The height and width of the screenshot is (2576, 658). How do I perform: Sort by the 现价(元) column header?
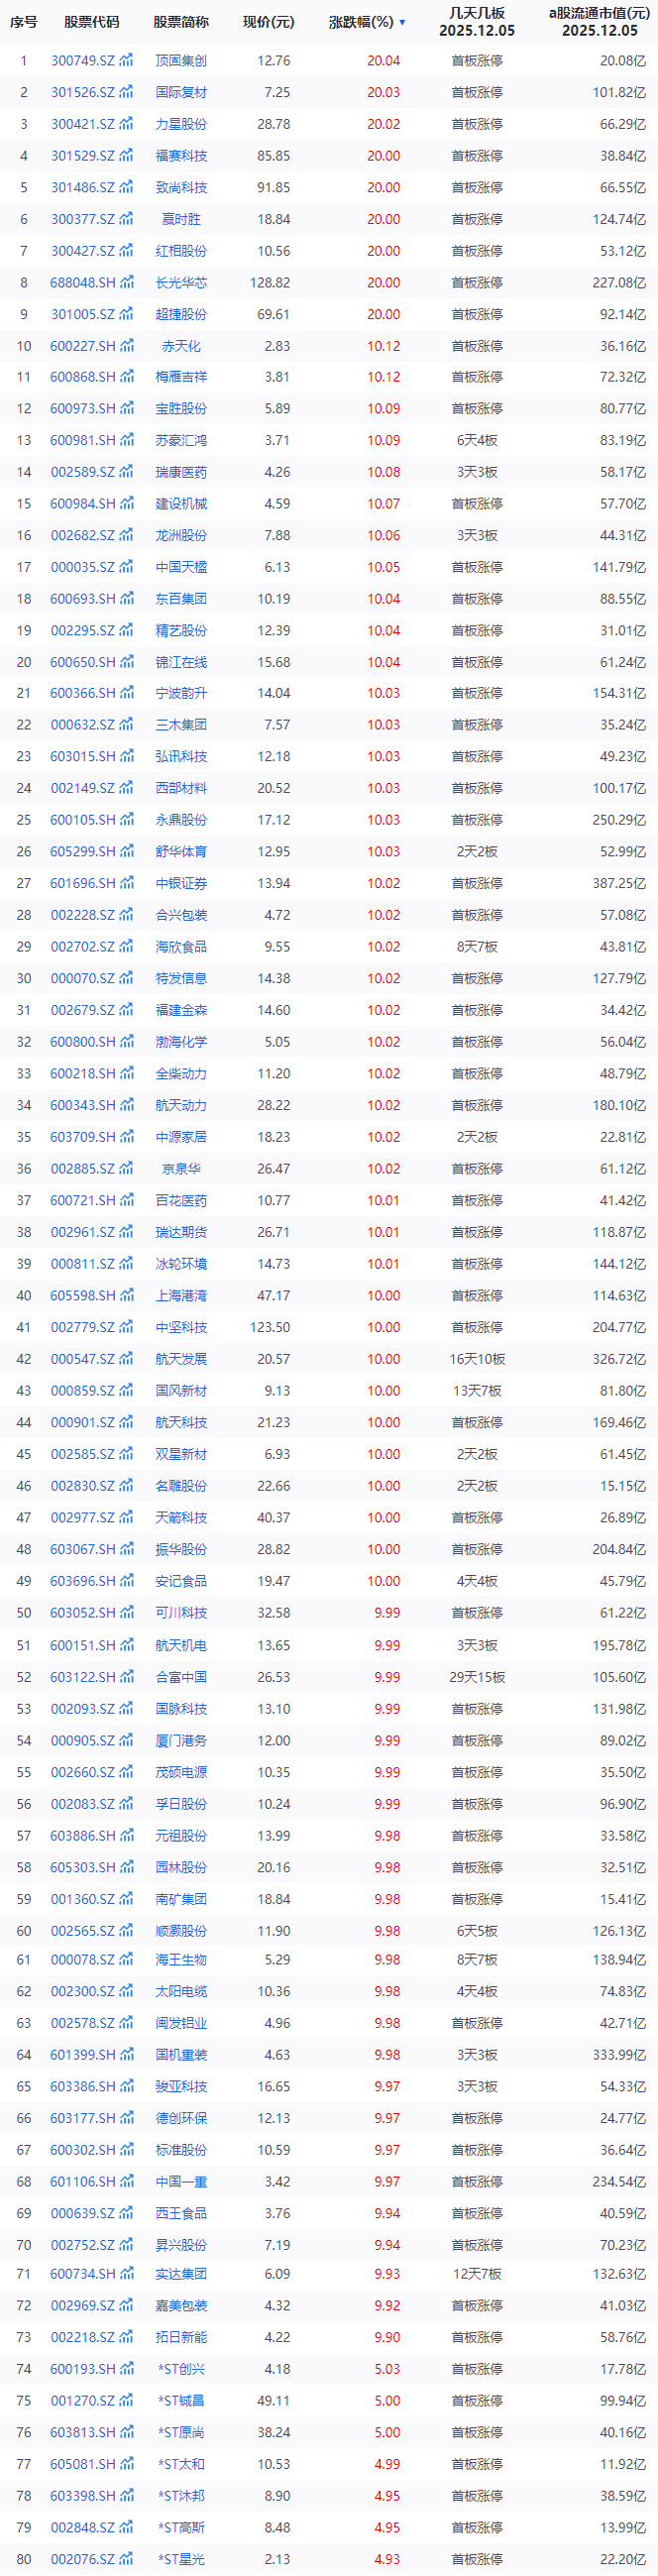268,22
